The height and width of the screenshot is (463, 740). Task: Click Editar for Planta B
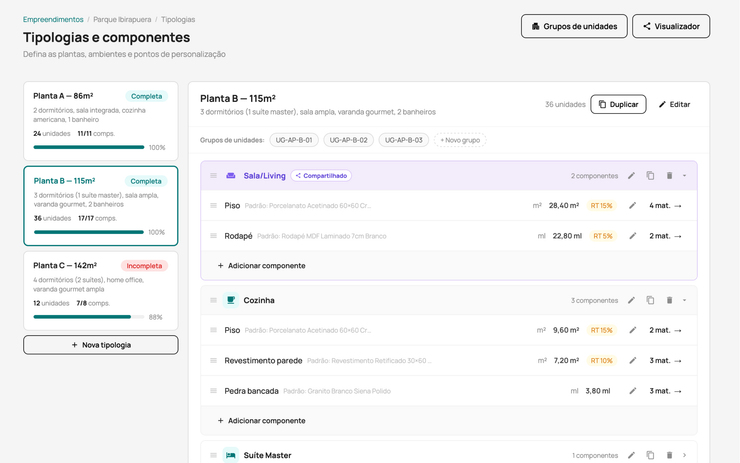(674, 104)
